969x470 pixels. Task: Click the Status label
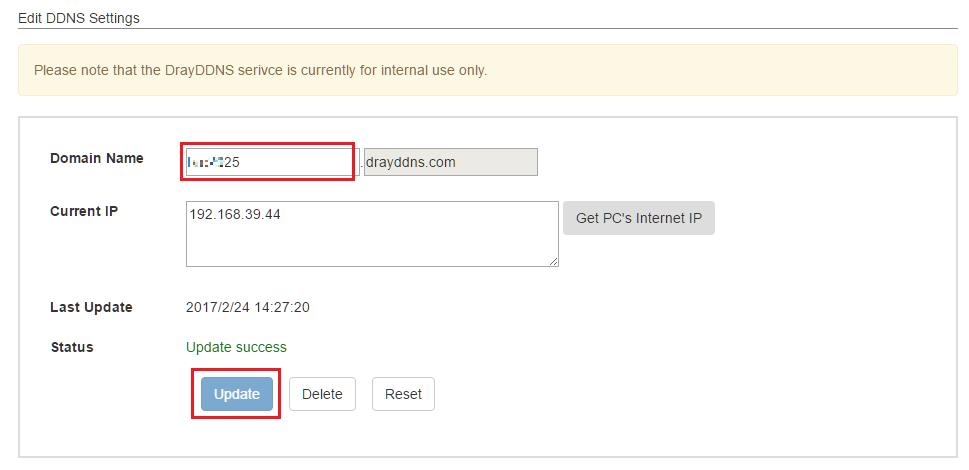(x=71, y=347)
